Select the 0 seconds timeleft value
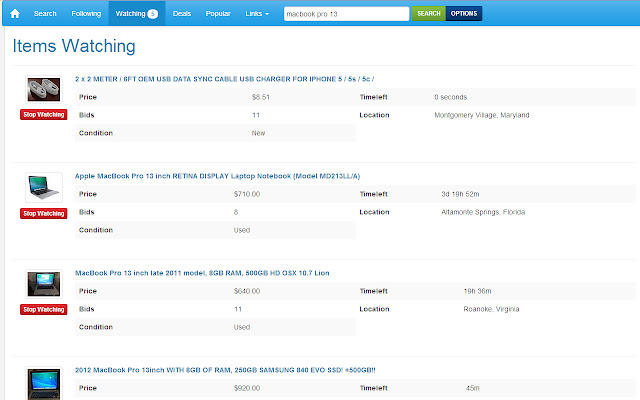The height and width of the screenshot is (400, 640). [x=451, y=97]
